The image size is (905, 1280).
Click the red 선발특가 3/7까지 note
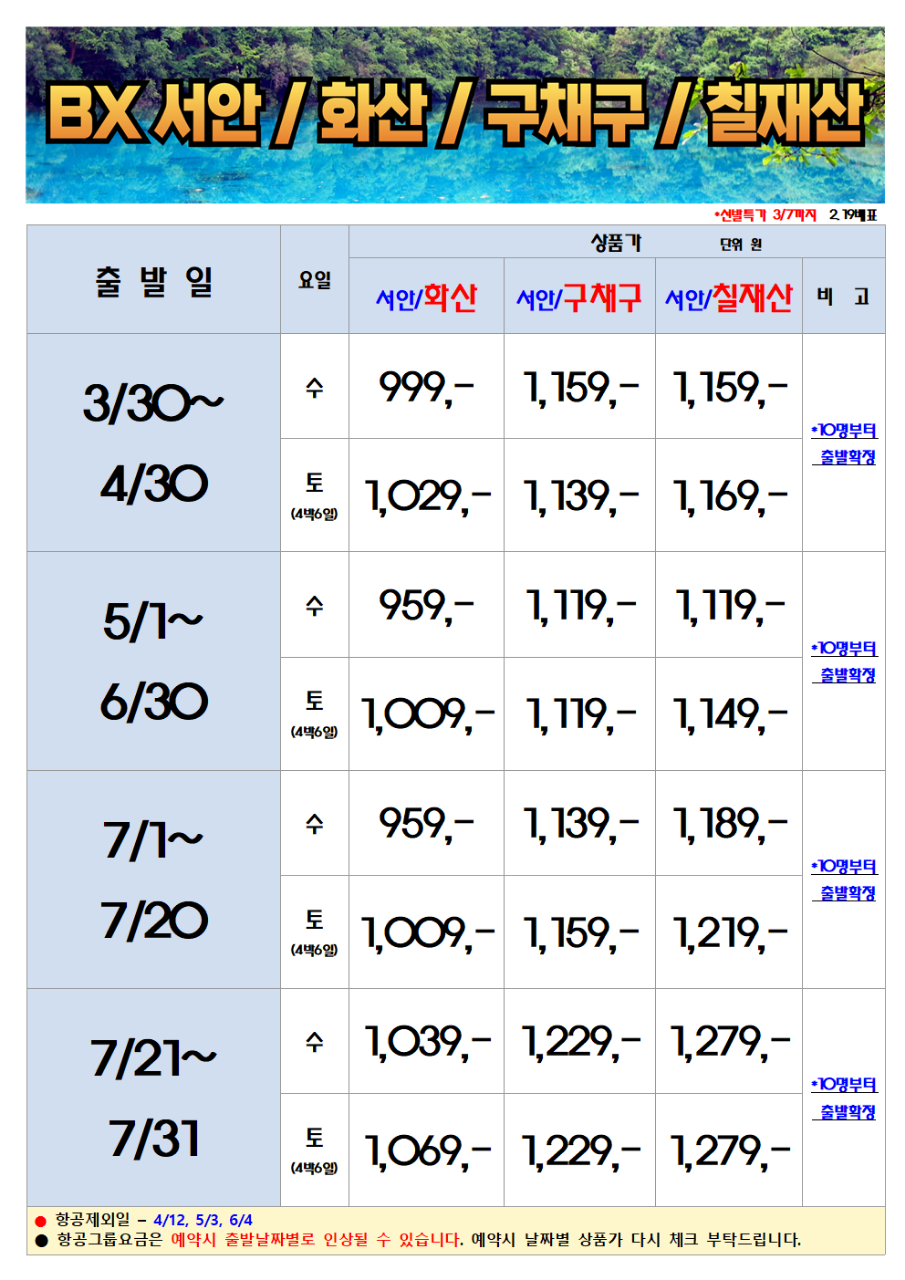click(765, 215)
